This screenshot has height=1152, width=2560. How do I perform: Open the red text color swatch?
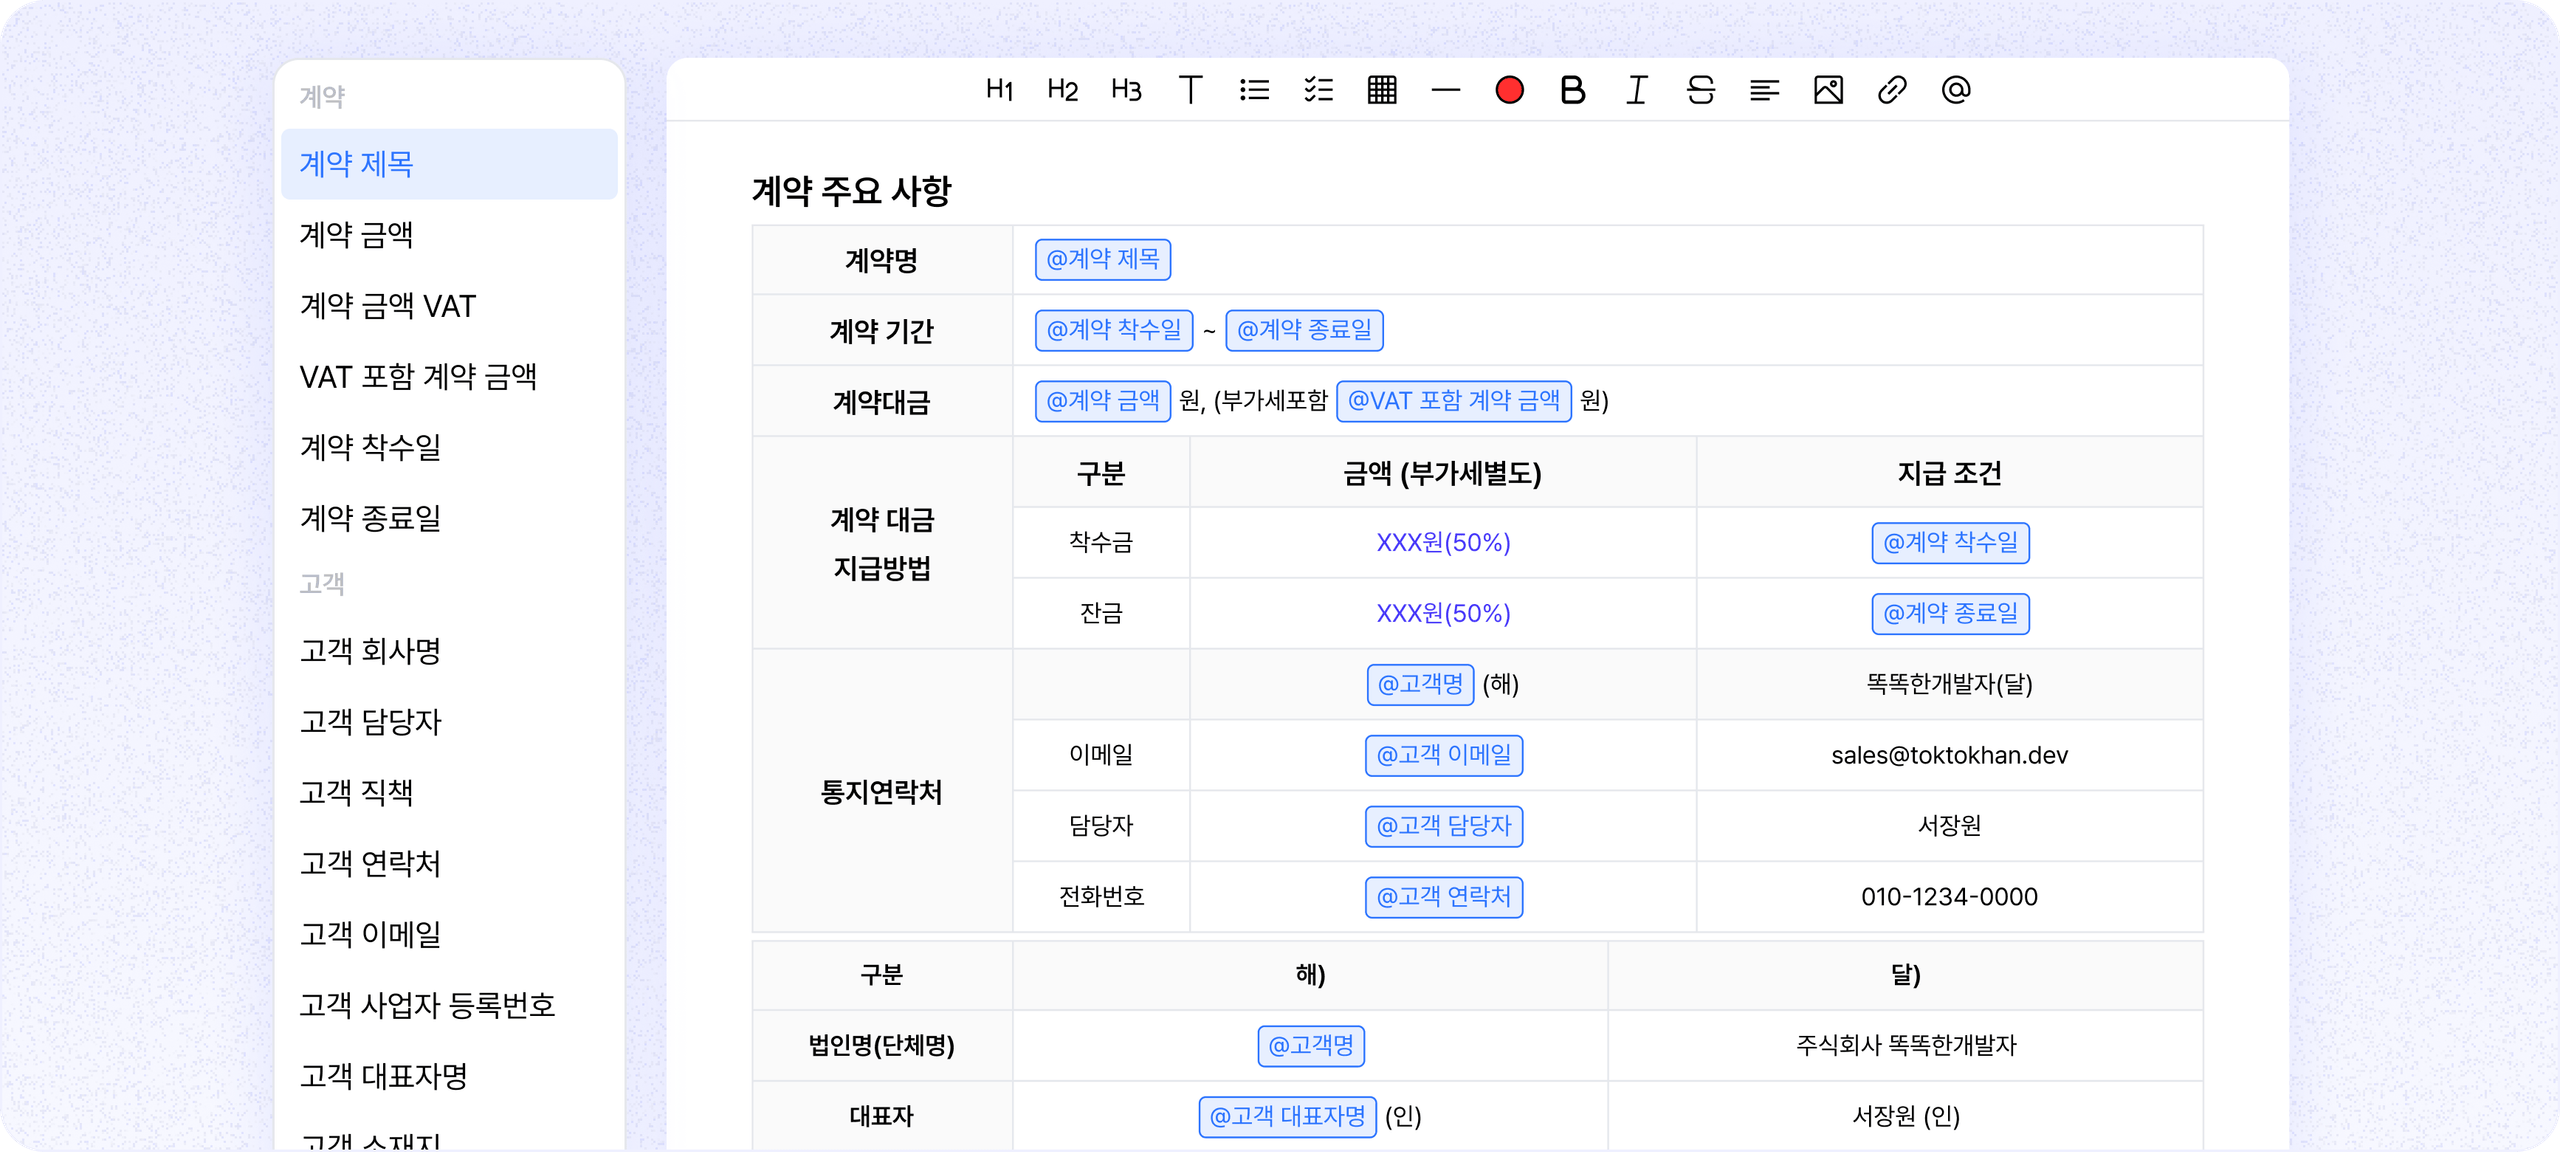pyautogui.click(x=1509, y=90)
